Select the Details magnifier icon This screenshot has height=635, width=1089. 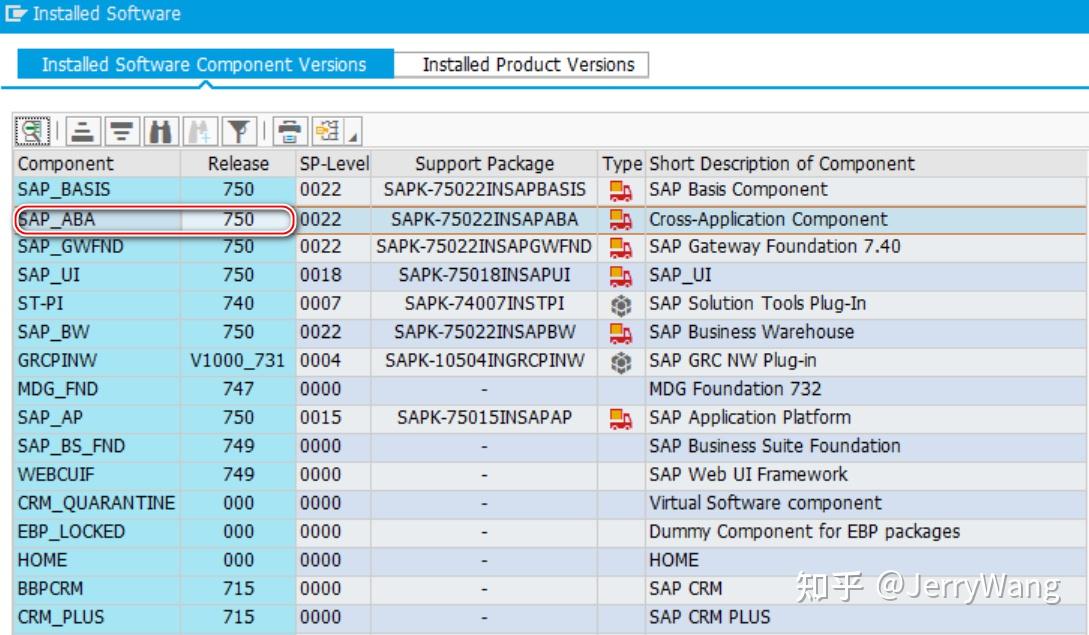pyautogui.click(x=31, y=130)
